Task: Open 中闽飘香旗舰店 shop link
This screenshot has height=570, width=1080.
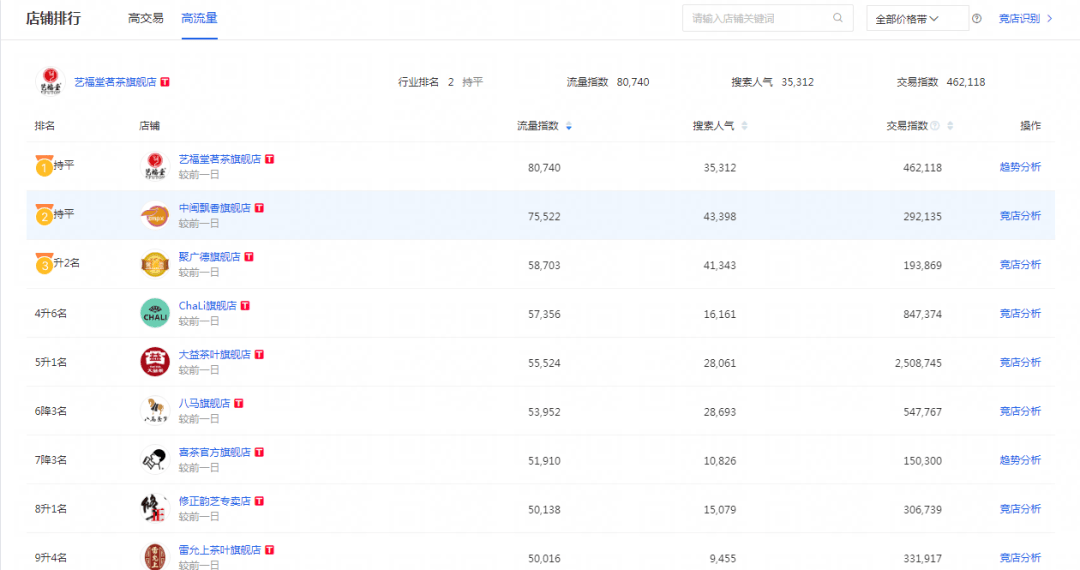Action: coord(215,208)
